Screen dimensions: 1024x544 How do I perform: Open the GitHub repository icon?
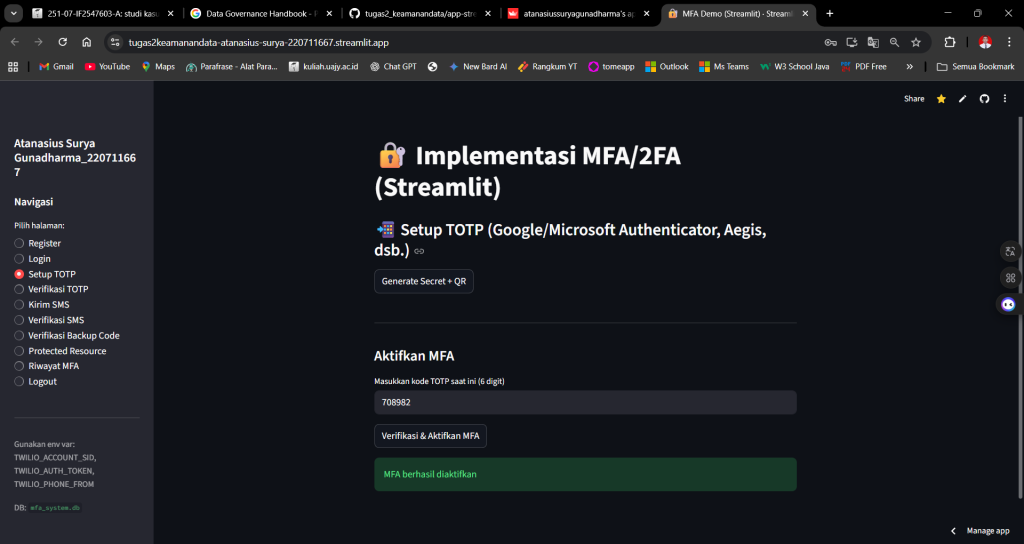(x=984, y=99)
